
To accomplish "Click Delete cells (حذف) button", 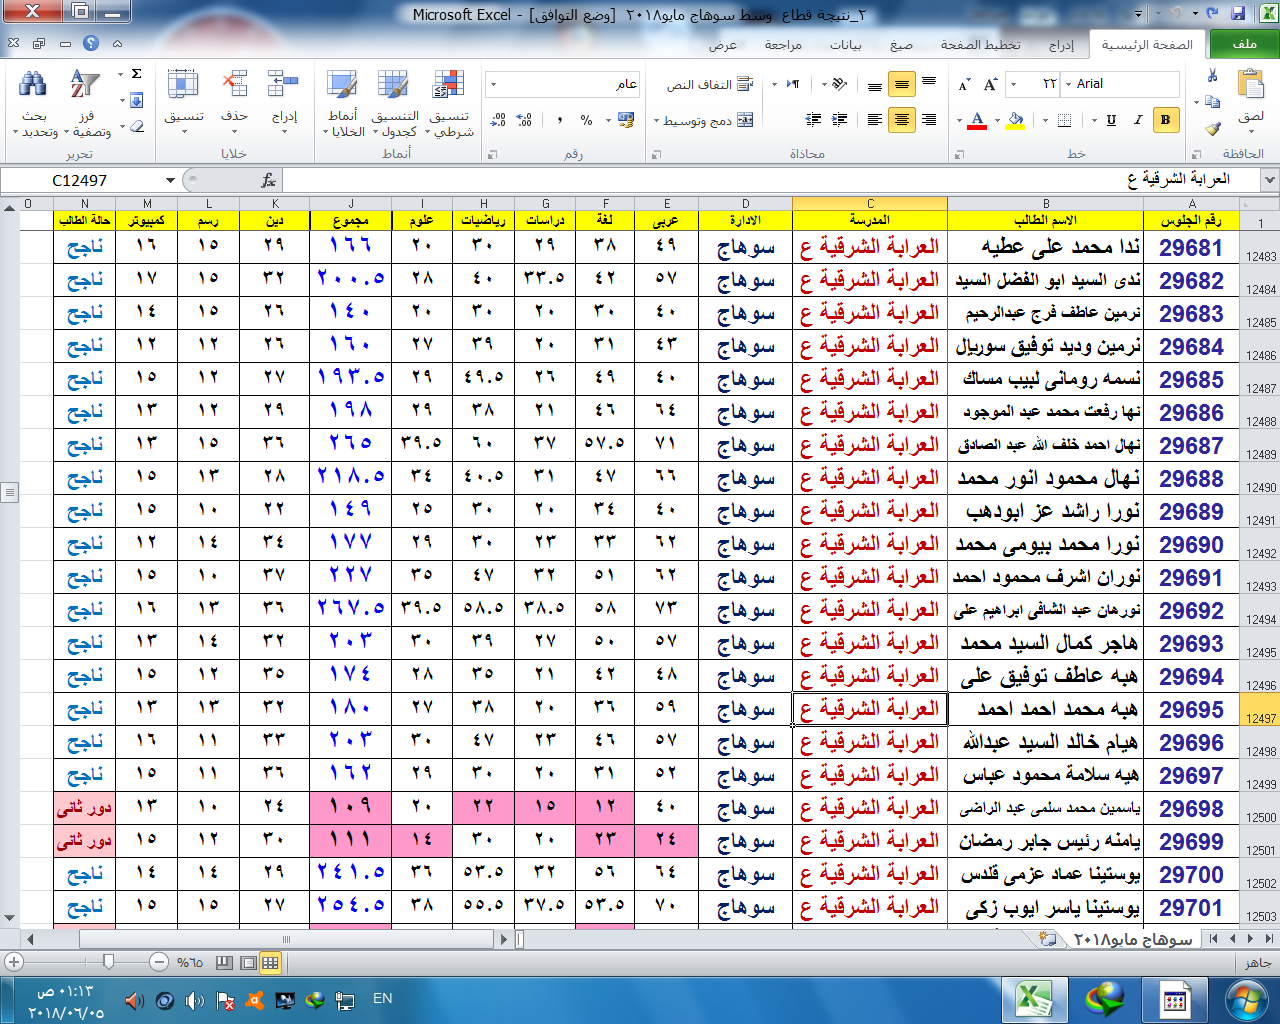I will (x=235, y=100).
